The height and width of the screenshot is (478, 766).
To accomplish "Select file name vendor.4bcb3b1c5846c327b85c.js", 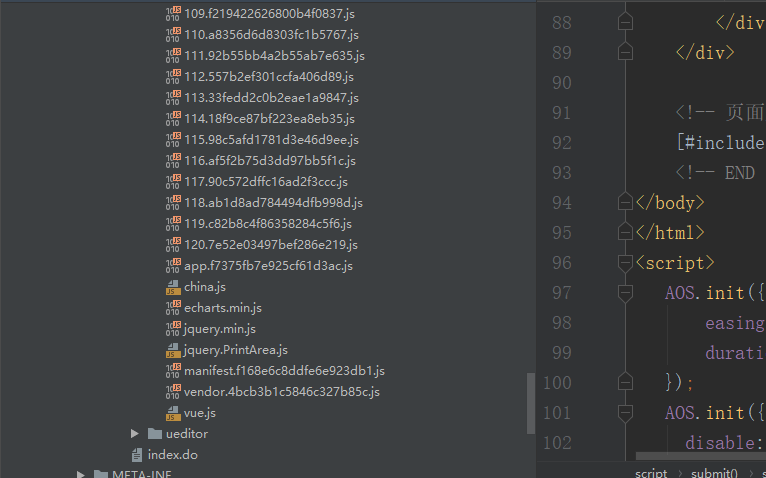I will click(x=282, y=392).
